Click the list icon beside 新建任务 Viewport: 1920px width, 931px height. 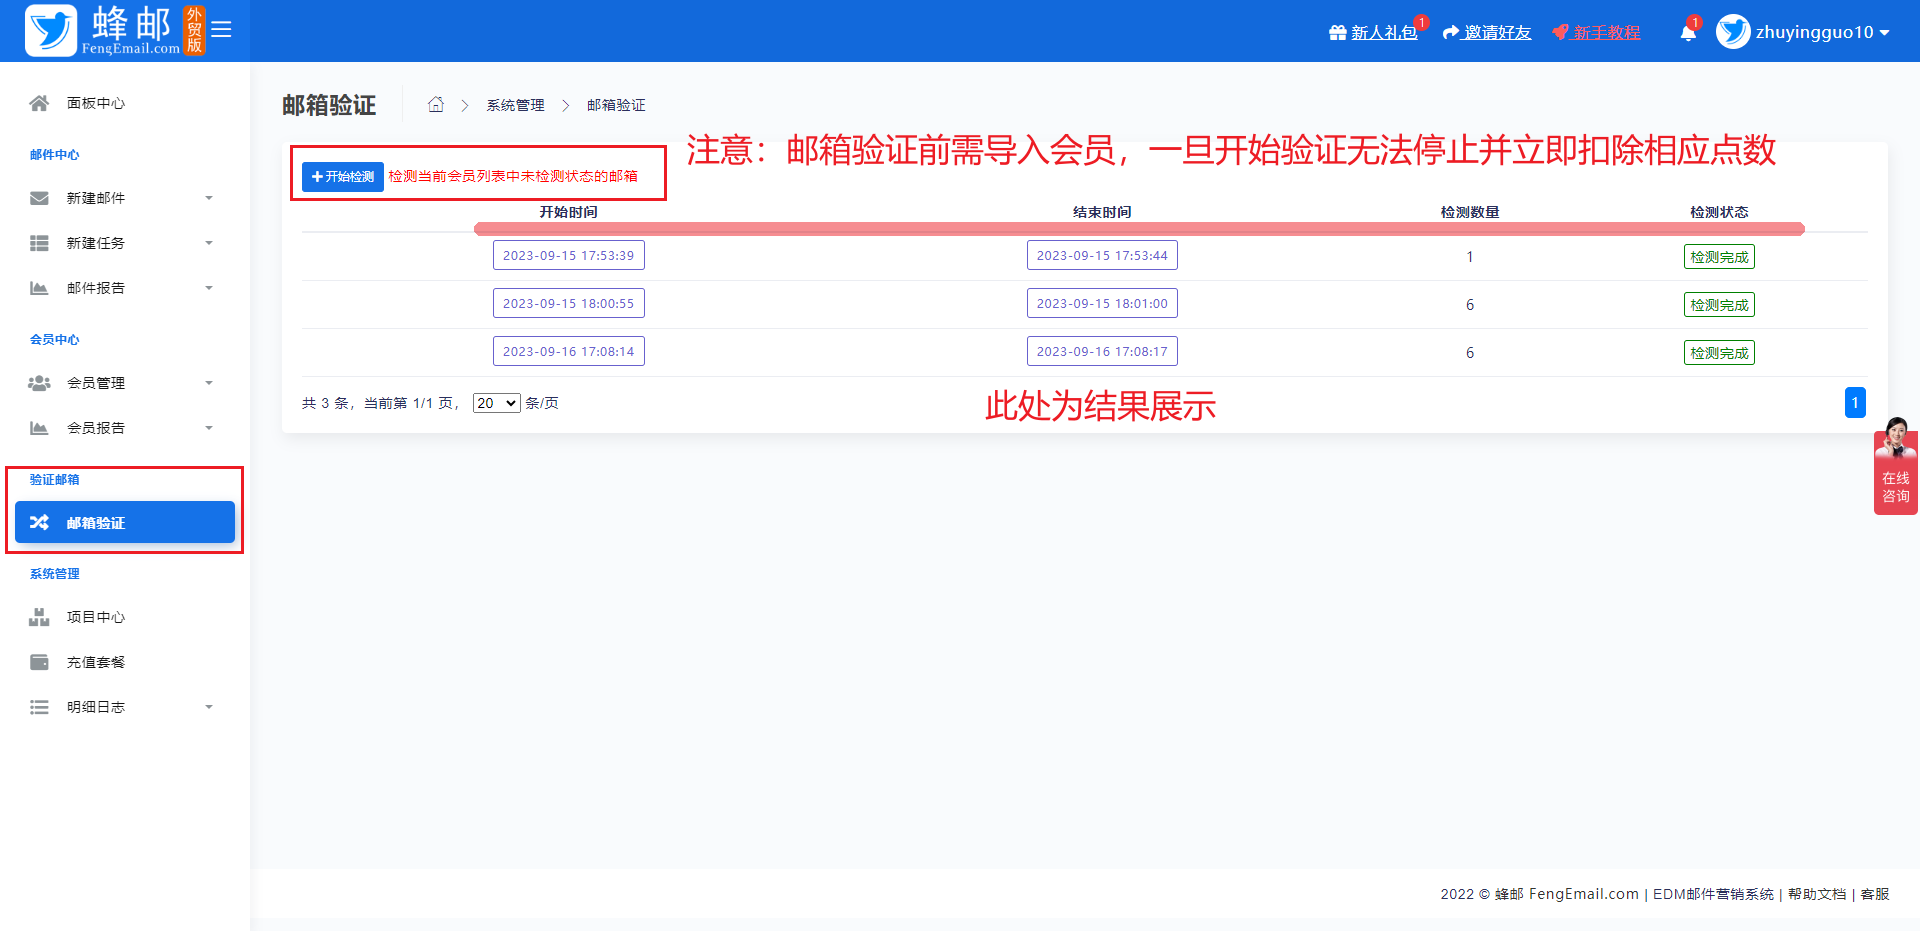click(39, 243)
